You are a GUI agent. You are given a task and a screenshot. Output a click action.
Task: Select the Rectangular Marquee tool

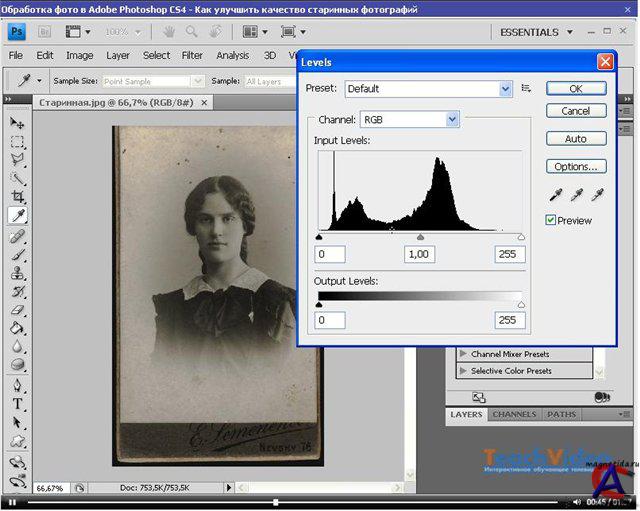pyautogui.click(x=17, y=141)
